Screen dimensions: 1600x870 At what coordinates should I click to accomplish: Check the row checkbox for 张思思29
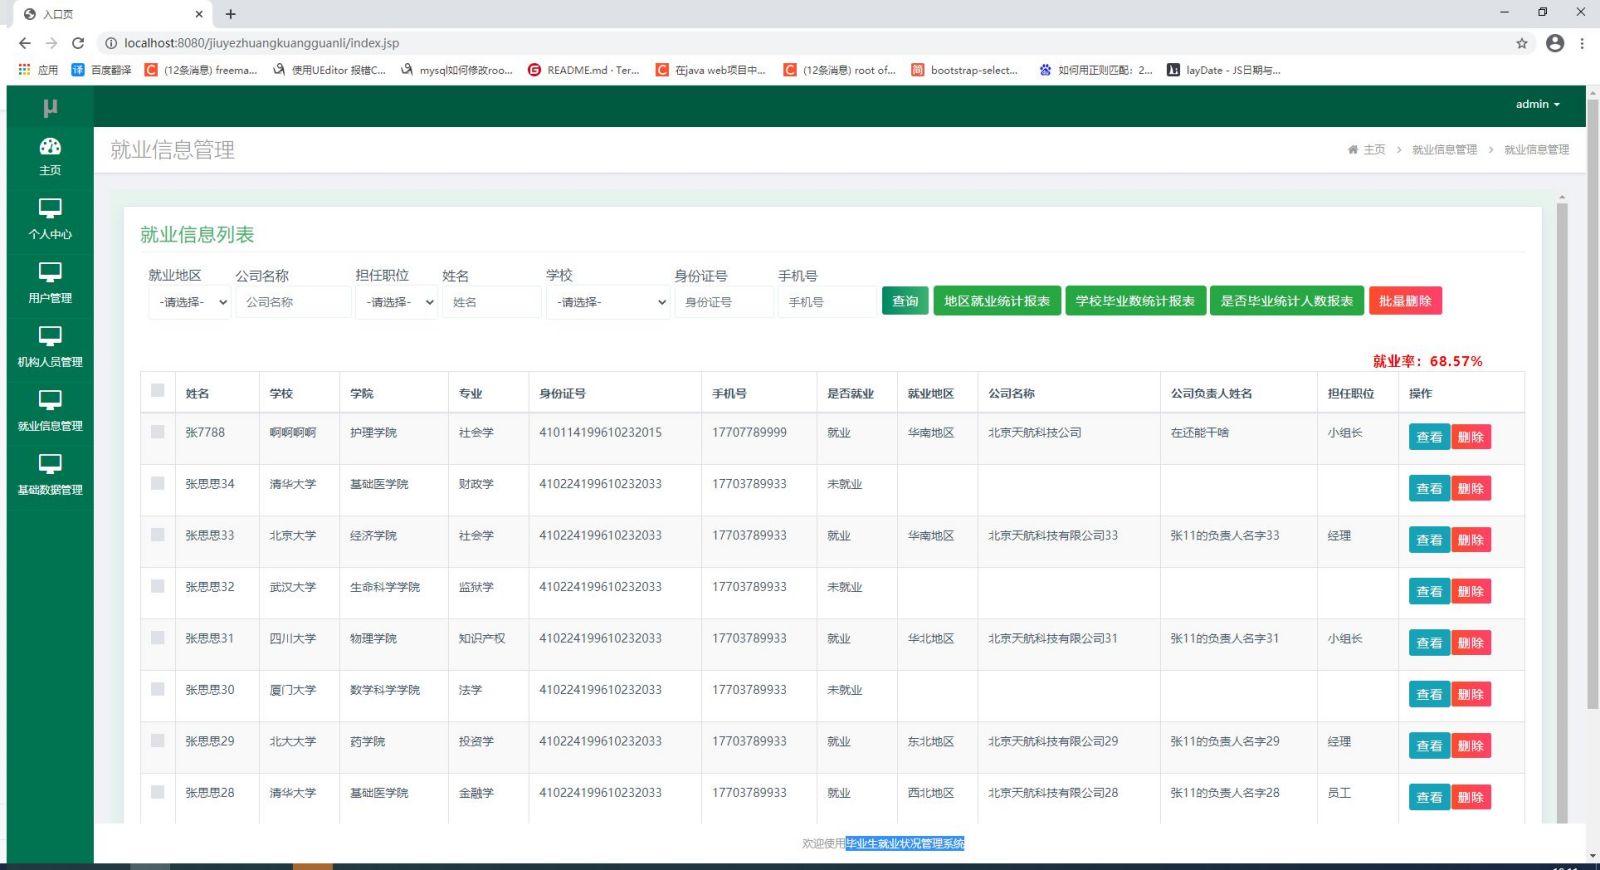pos(157,741)
